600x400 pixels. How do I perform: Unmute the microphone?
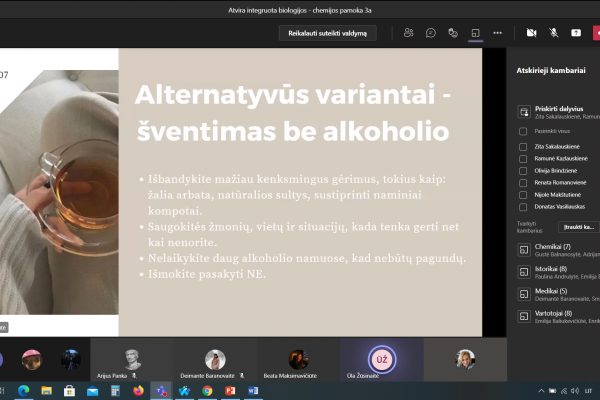[553, 33]
